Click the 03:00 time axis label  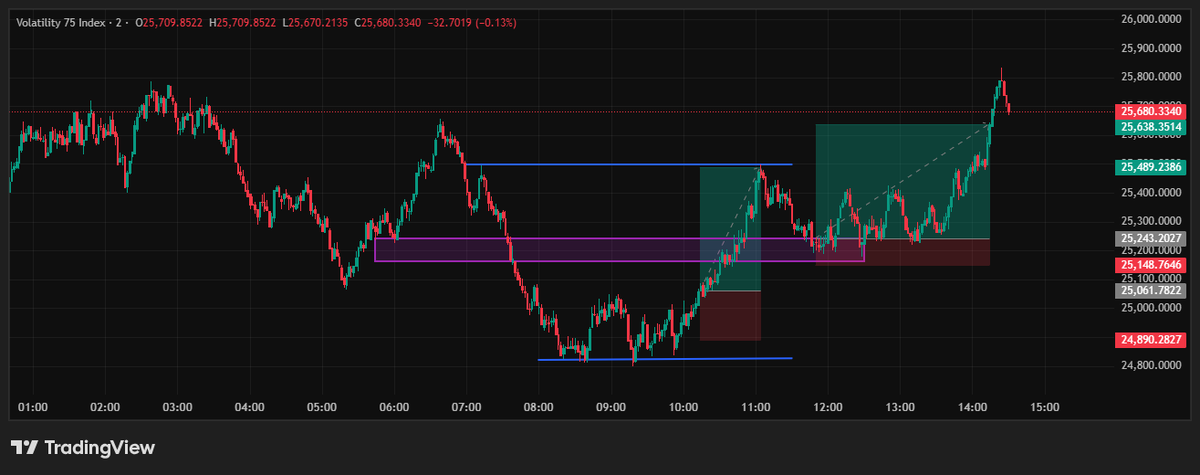tap(177, 407)
